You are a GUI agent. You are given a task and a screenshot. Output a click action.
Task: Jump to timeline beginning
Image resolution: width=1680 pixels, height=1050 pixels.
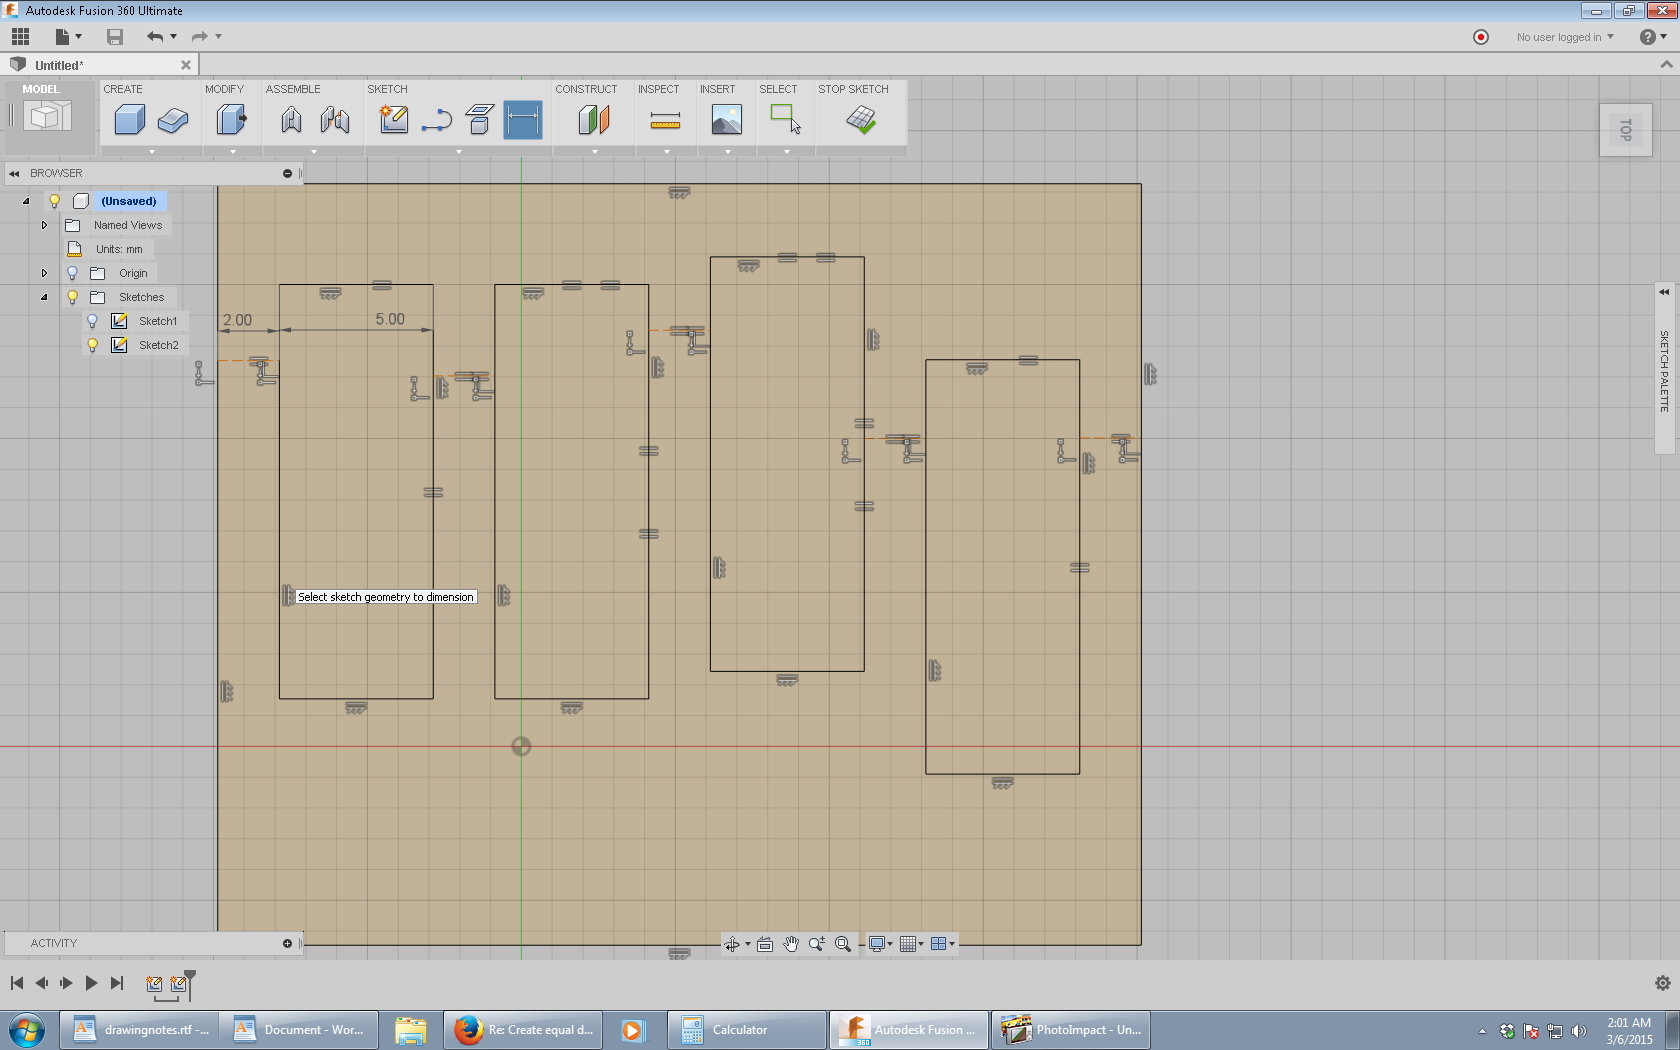pos(17,983)
